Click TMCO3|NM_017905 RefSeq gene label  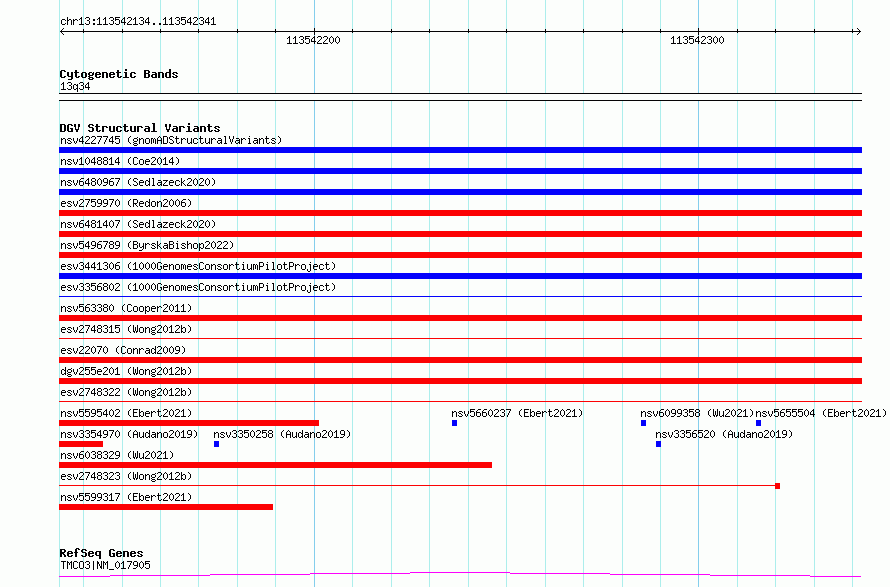pos(105,565)
